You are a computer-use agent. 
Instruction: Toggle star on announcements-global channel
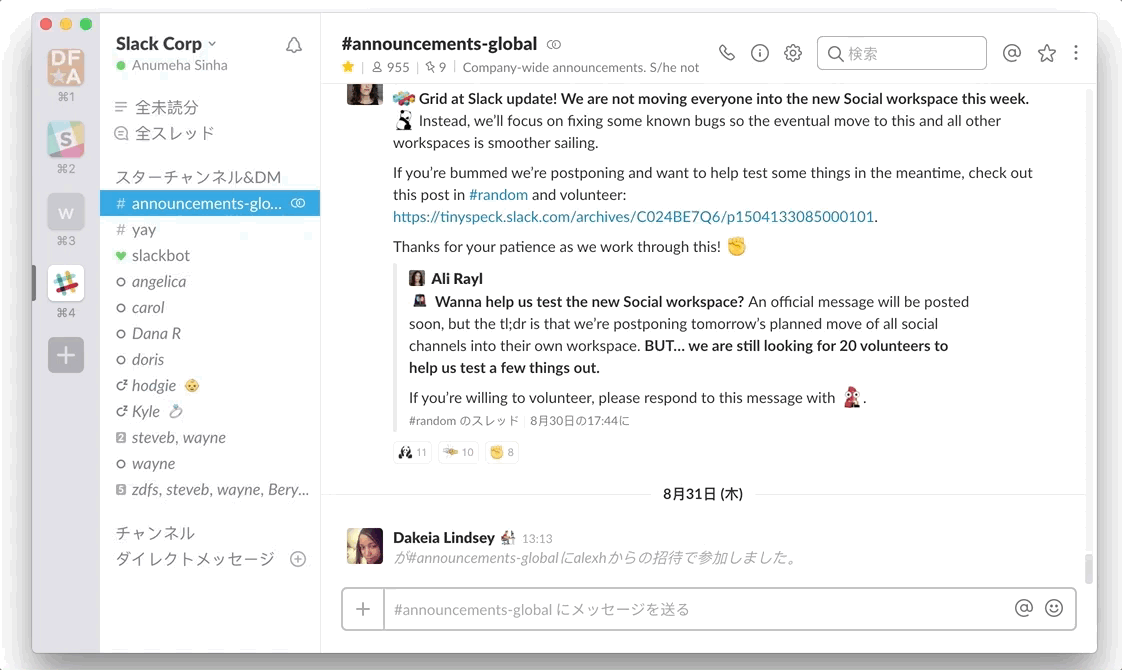[x=348, y=67]
